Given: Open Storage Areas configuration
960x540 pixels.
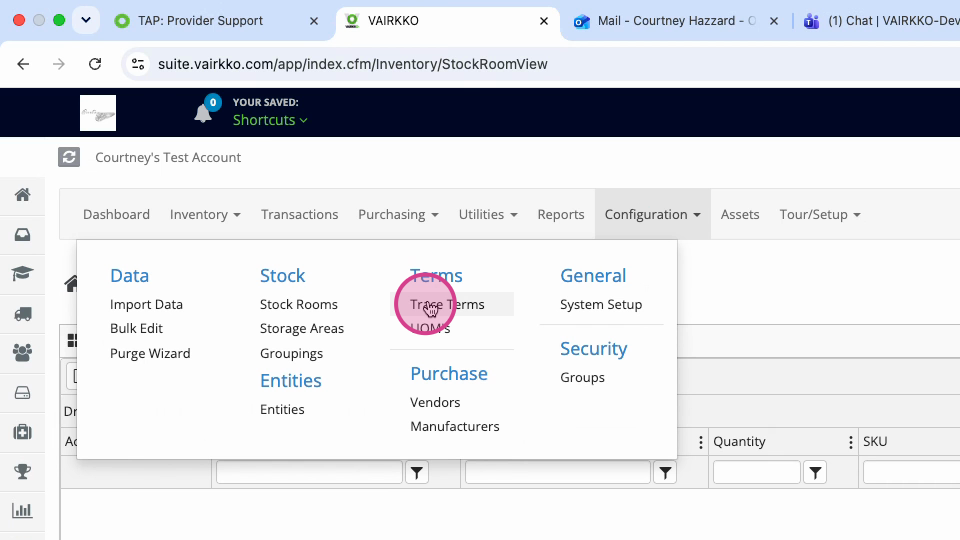Looking at the screenshot, I should (x=302, y=328).
